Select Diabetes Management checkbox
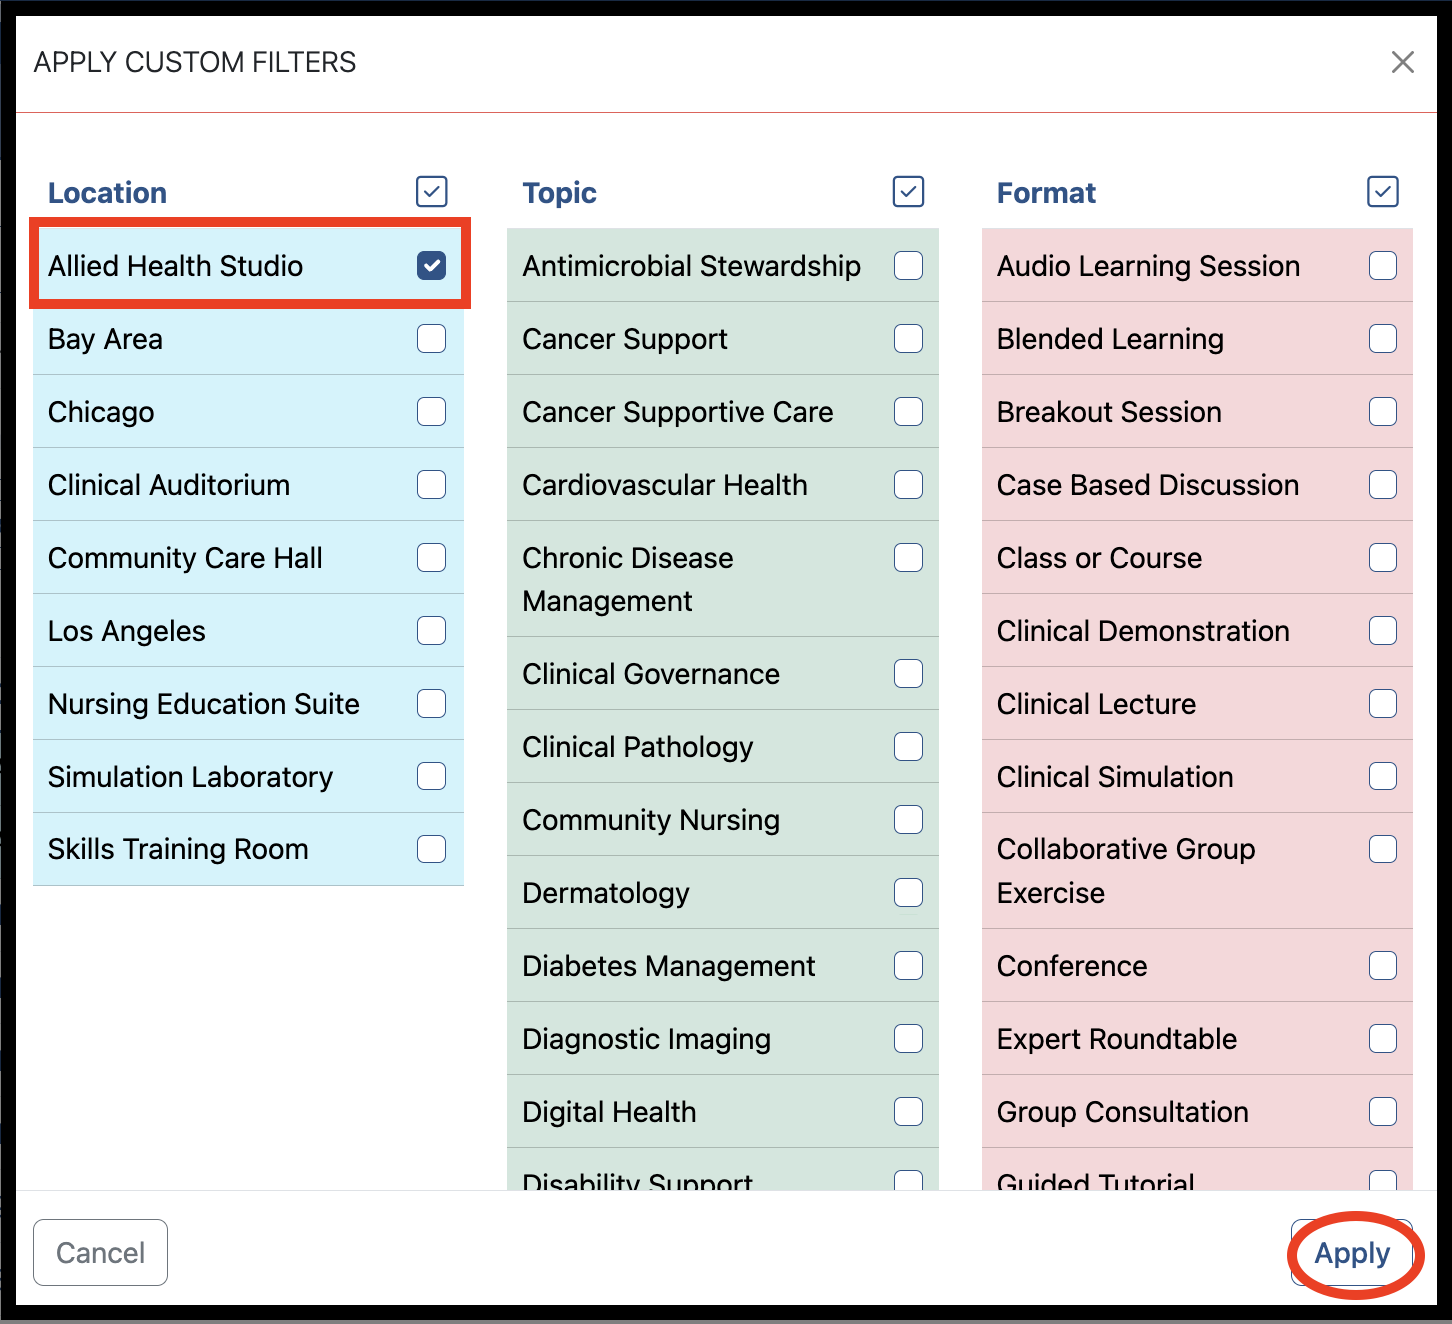This screenshot has width=1452, height=1324. [x=908, y=966]
